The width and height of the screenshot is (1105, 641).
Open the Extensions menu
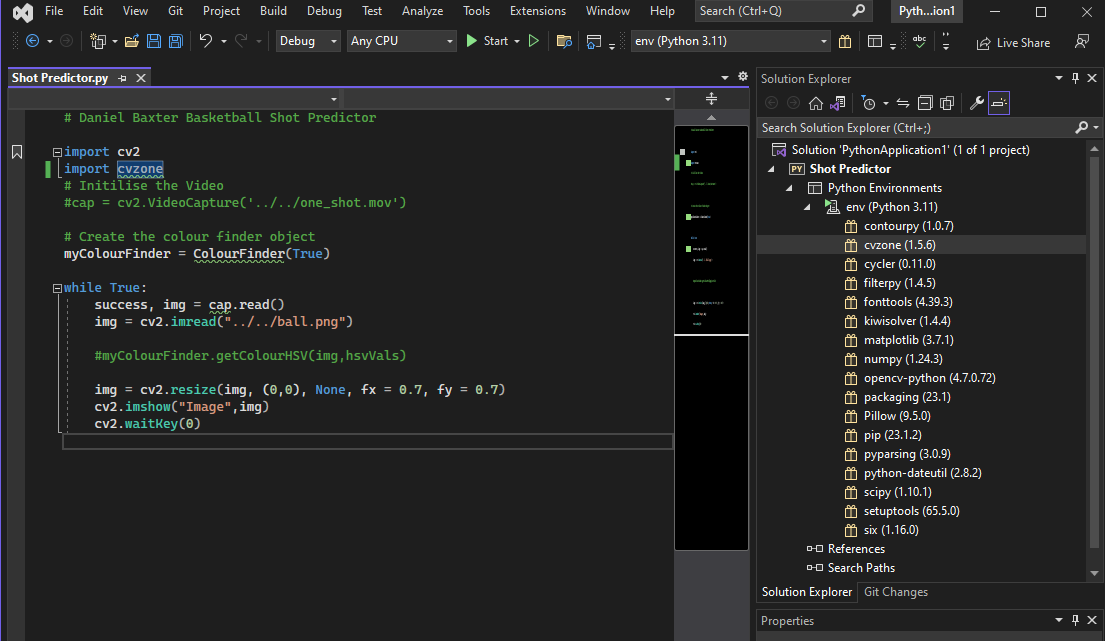[x=538, y=11]
